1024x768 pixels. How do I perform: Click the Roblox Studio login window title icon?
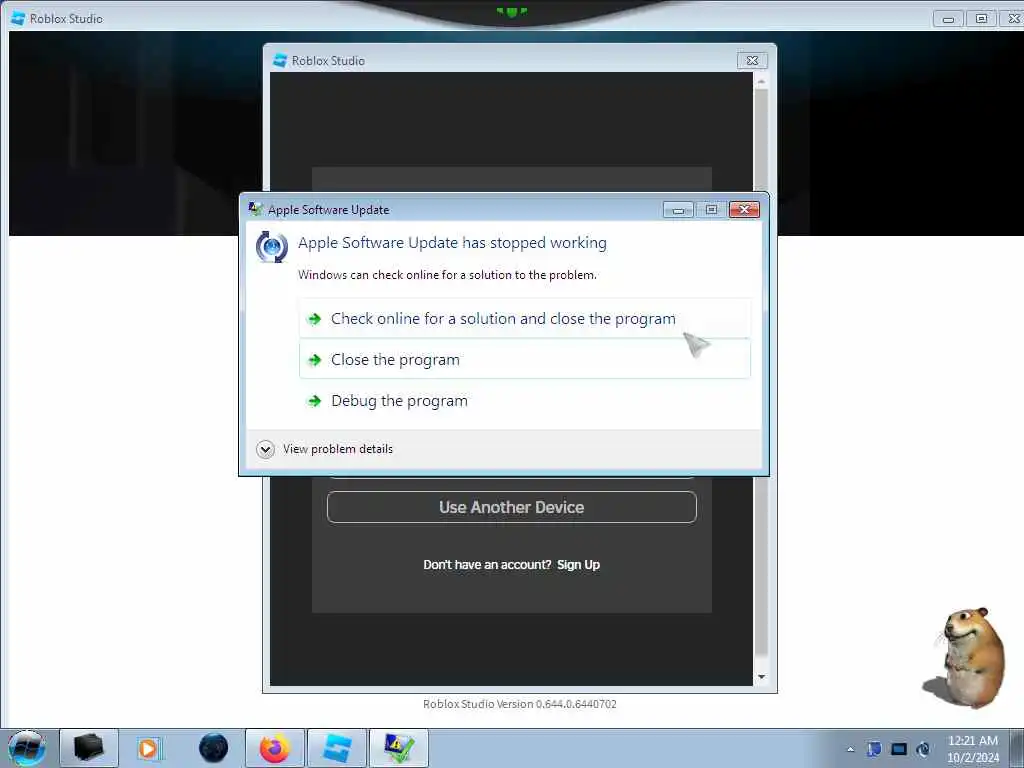click(280, 60)
